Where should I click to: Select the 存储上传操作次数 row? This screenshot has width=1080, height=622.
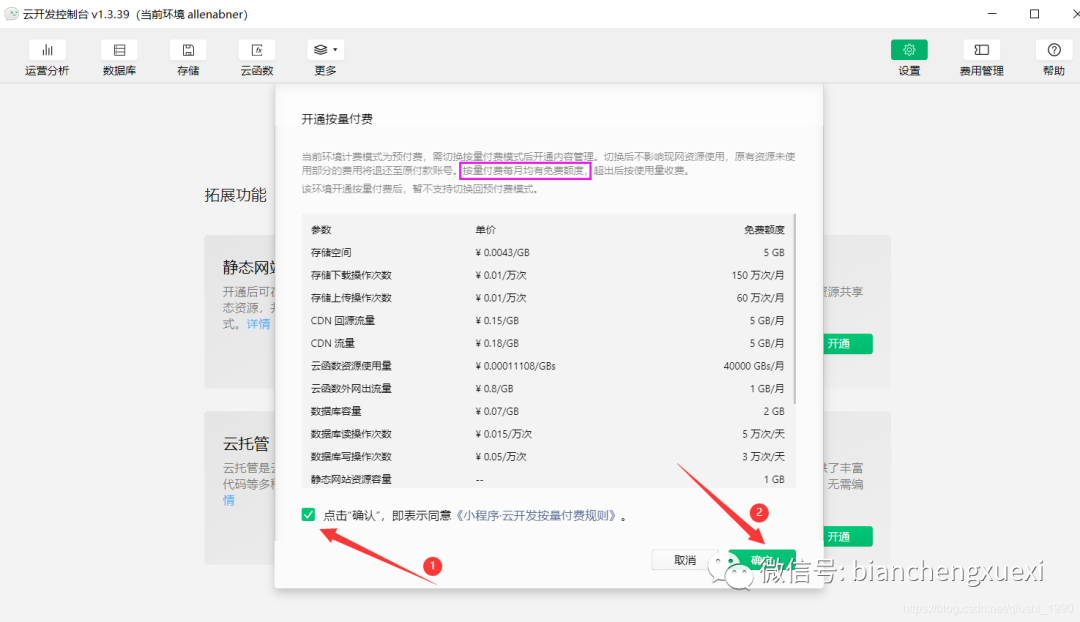click(x=548, y=298)
